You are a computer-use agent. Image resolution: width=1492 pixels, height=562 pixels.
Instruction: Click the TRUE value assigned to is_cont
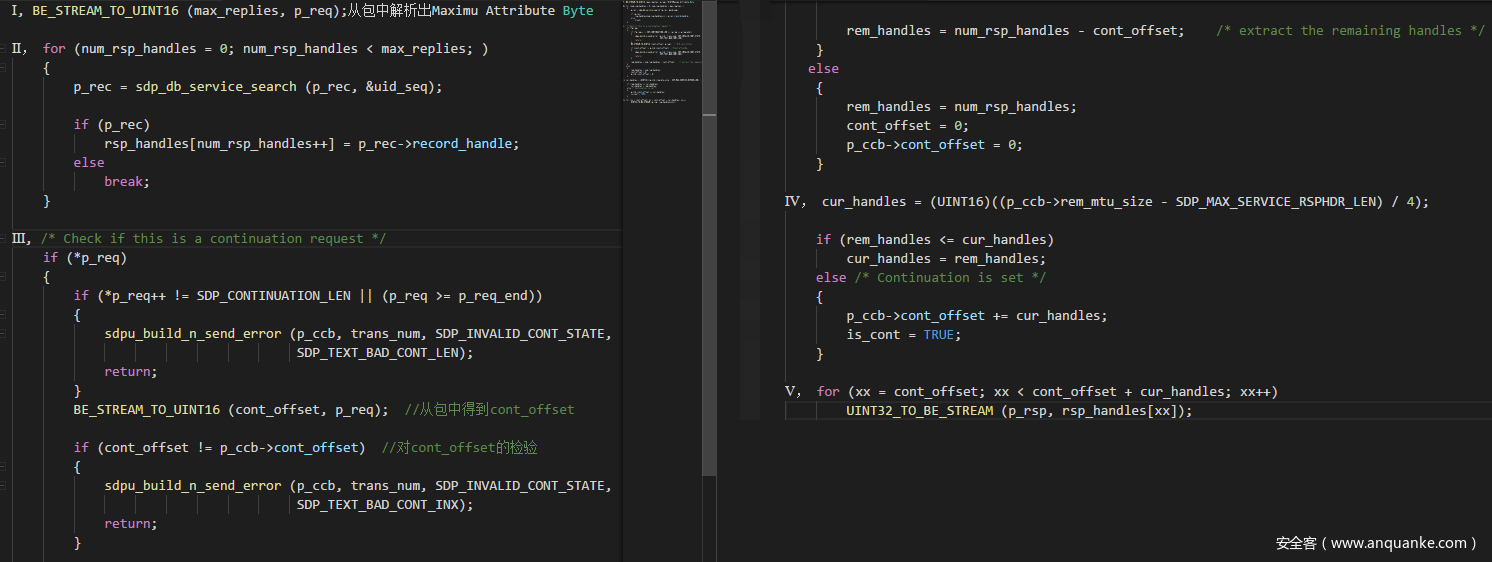pyautogui.click(x=938, y=335)
